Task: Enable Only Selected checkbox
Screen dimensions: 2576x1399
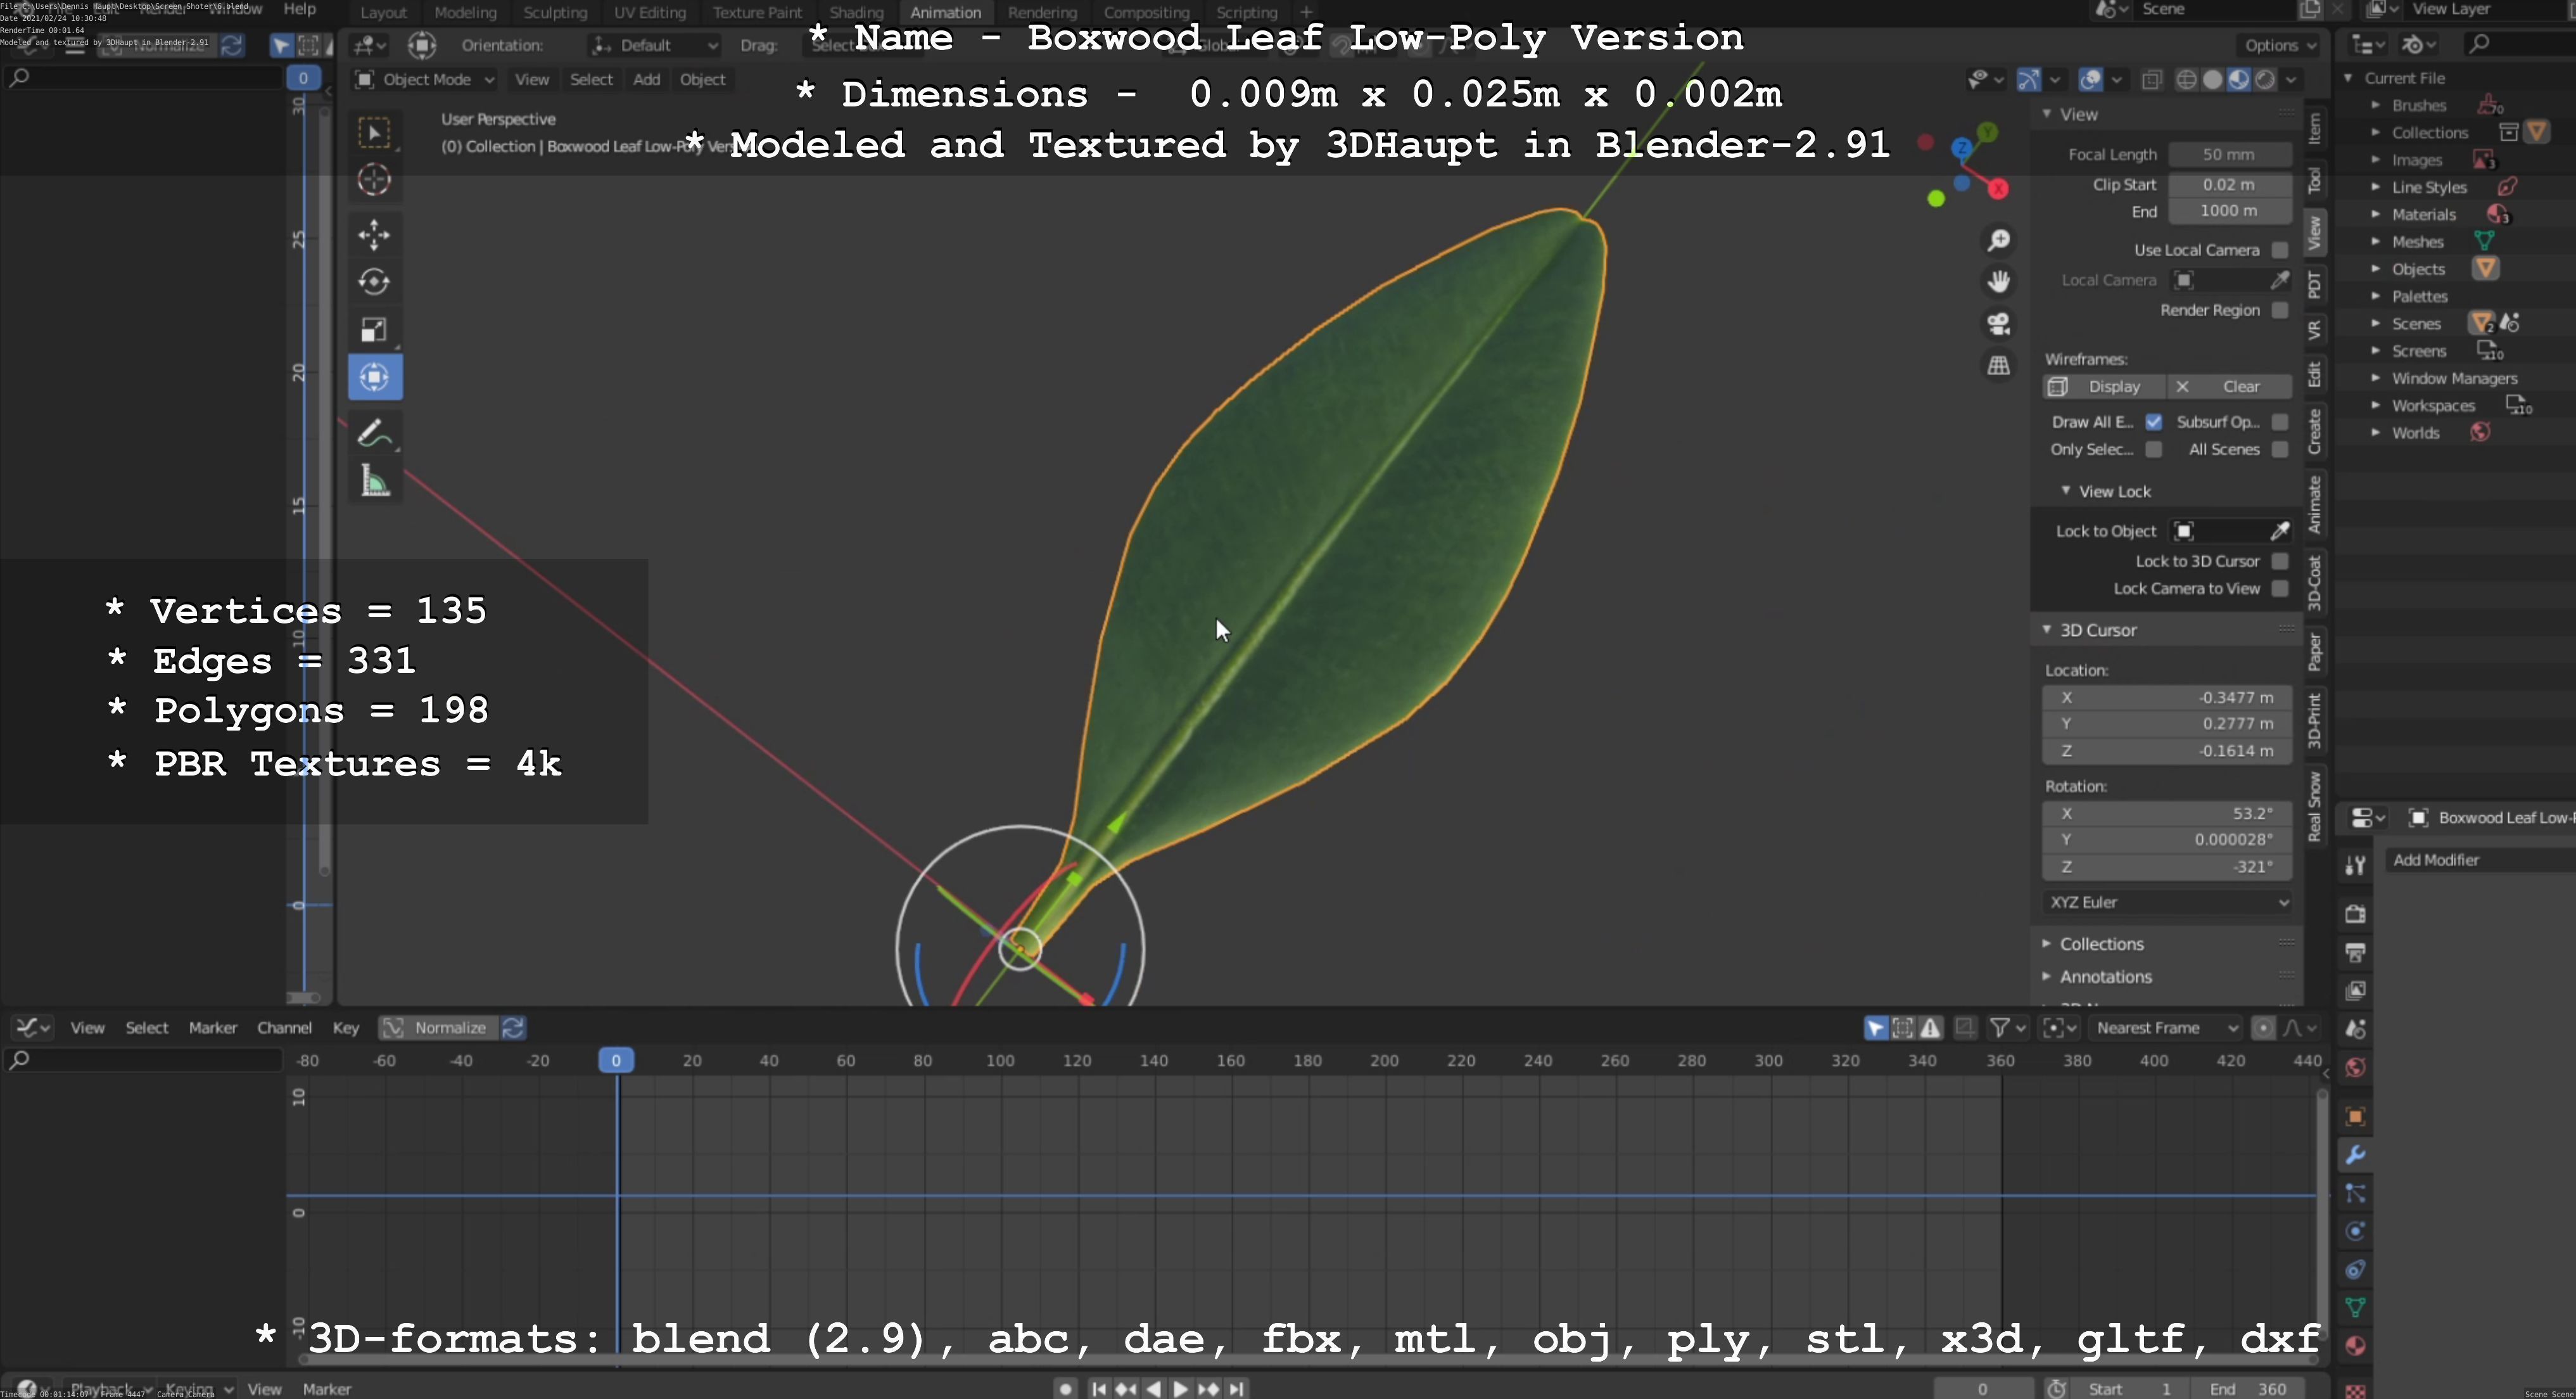Action: click(x=2154, y=449)
